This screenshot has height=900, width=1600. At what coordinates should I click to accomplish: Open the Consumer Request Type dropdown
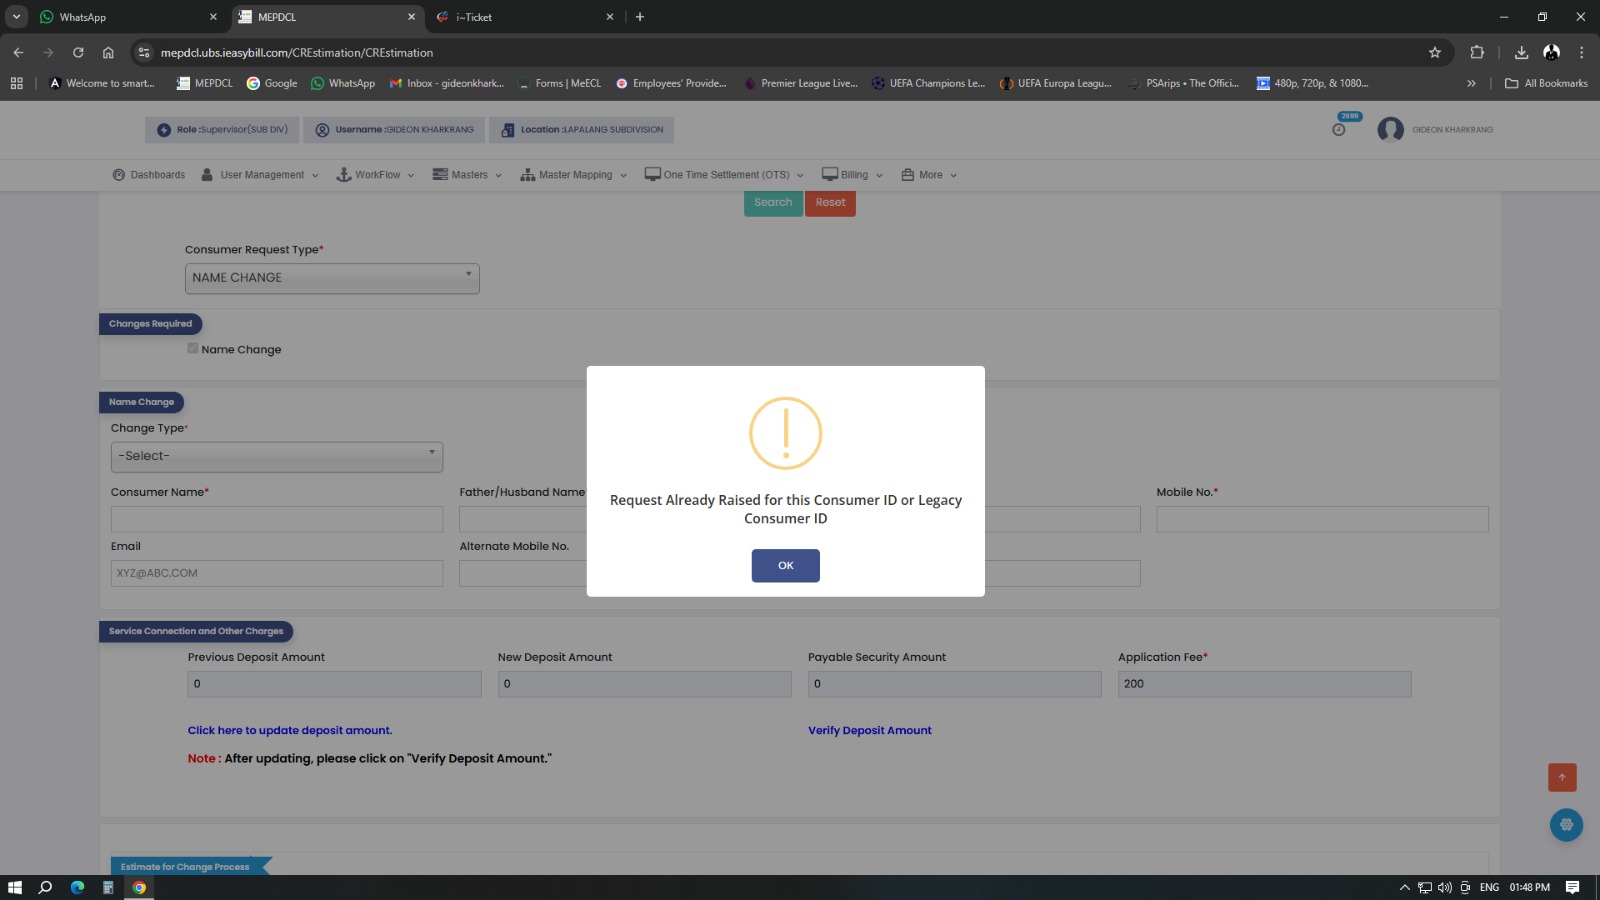[x=332, y=278]
